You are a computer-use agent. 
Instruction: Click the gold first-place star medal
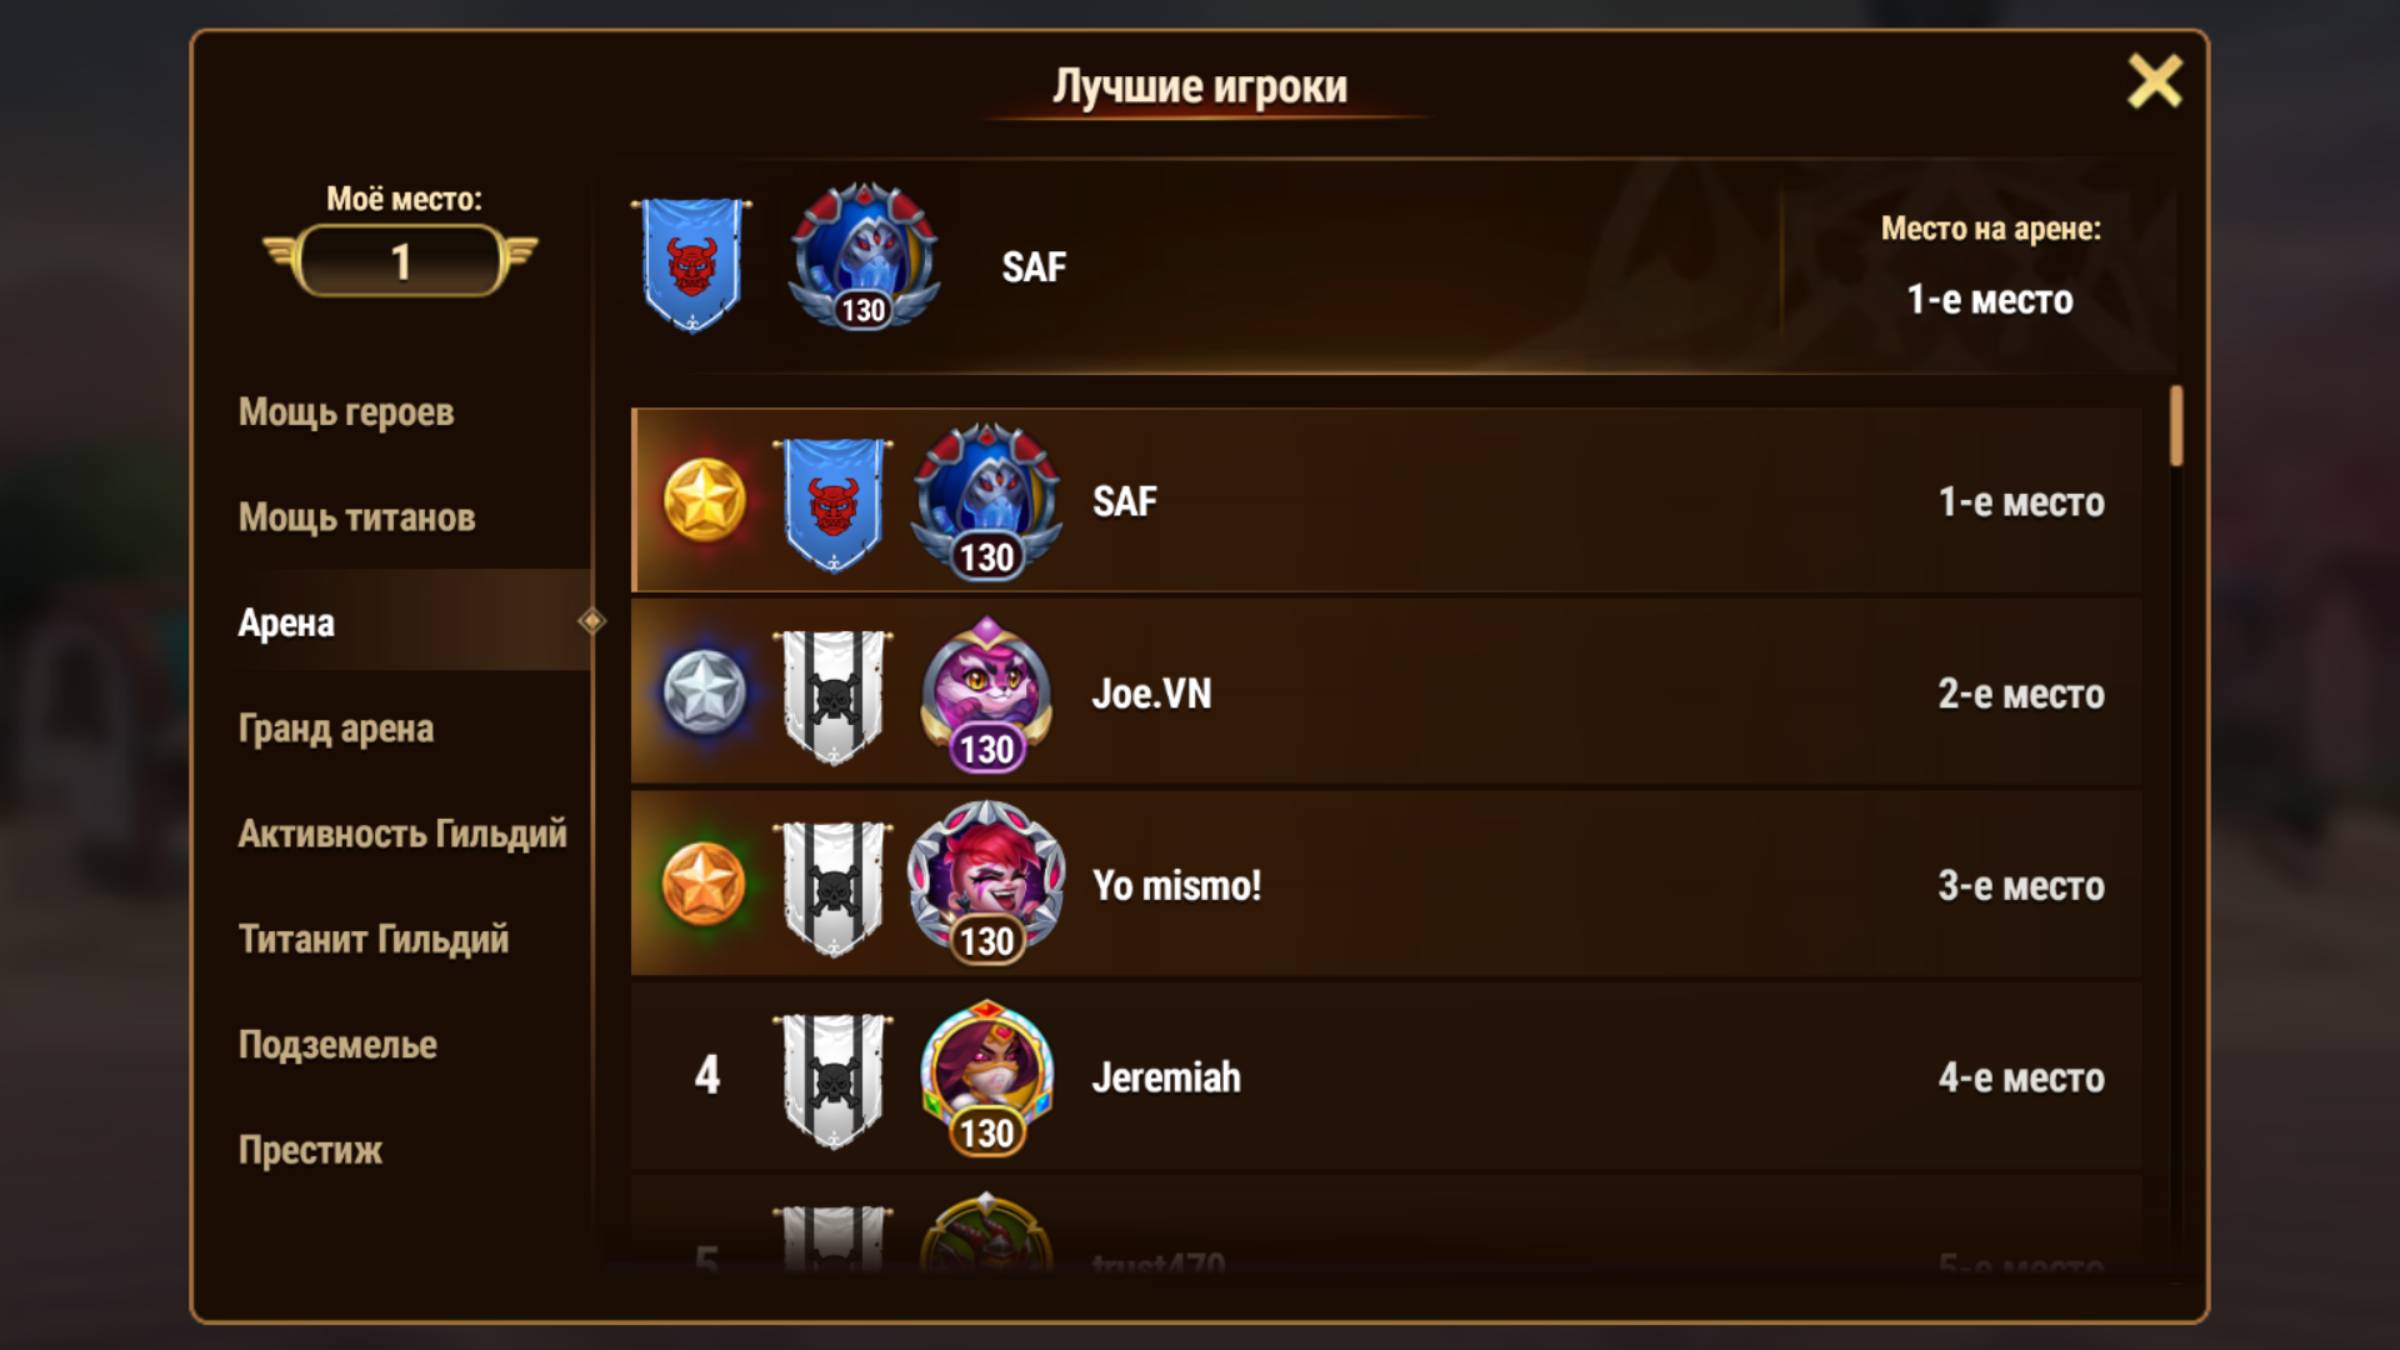[704, 500]
